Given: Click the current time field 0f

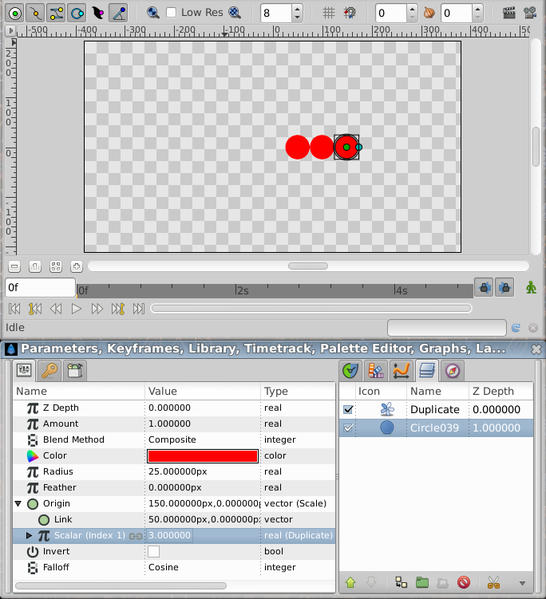Looking at the screenshot, I should click(x=40, y=287).
